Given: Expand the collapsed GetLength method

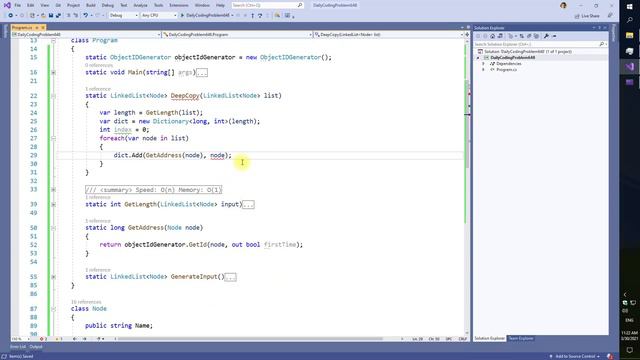Looking at the screenshot, I should click(x=53, y=204).
